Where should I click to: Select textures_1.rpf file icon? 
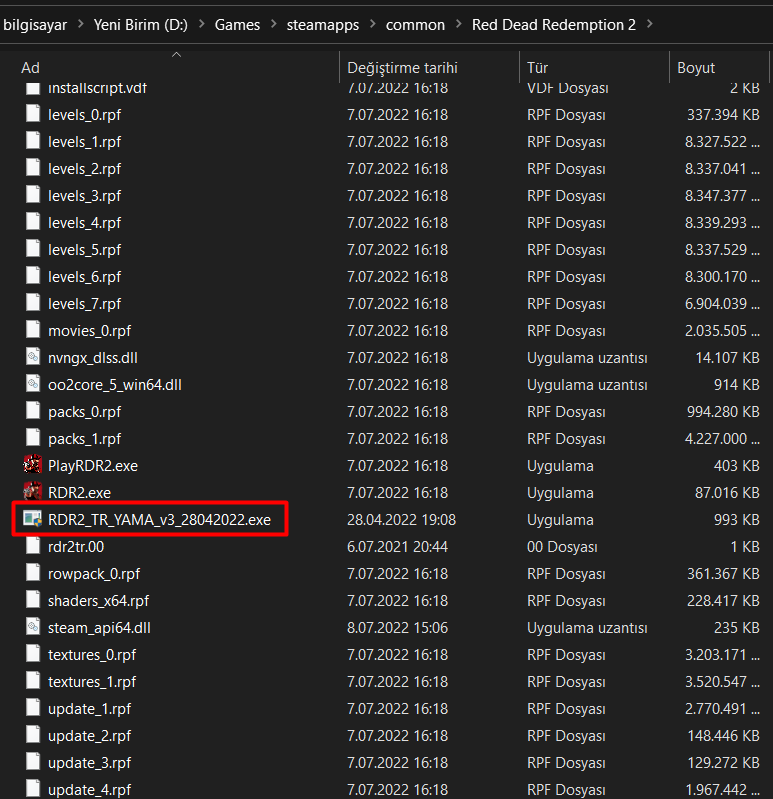(33, 681)
